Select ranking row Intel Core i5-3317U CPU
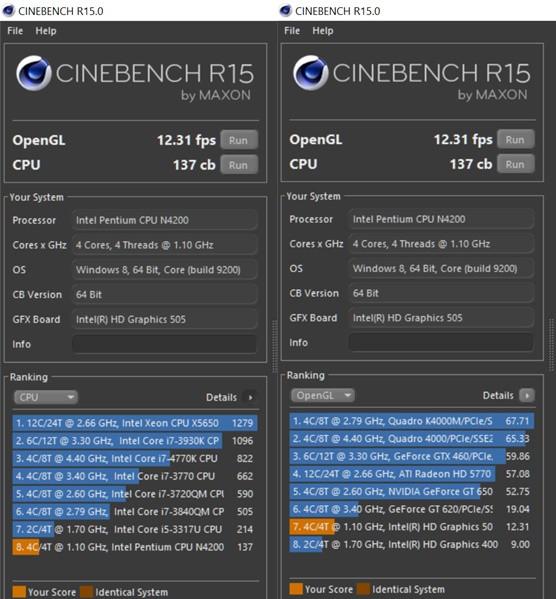The height and width of the screenshot is (599, 556). click(x=135, y=529)
